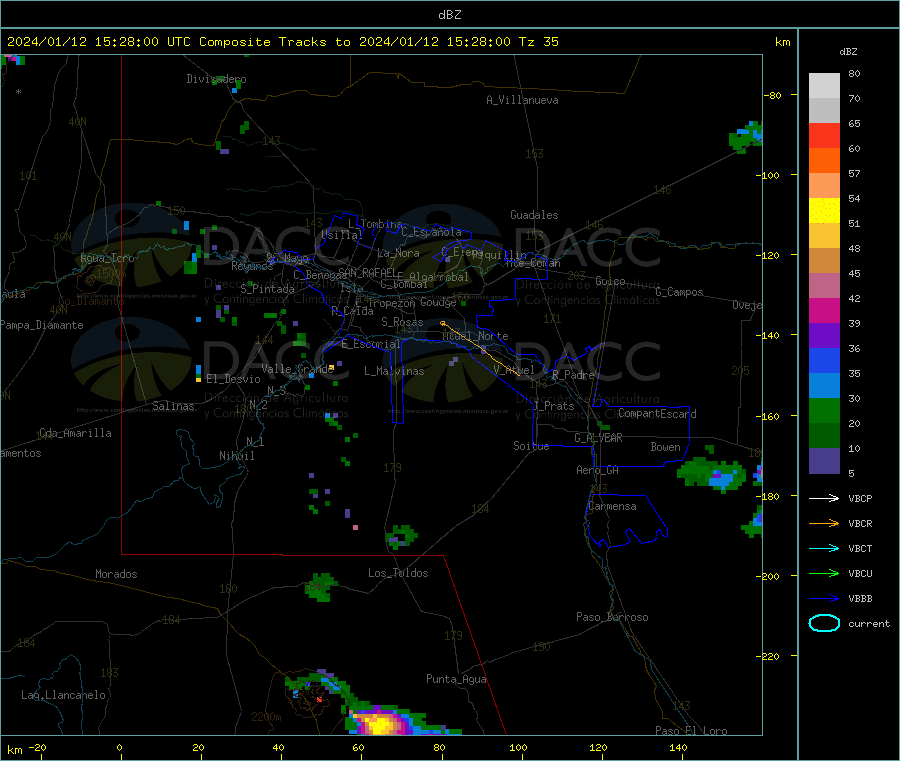Screen dimensions: 900x761
Task: Pick the dark green 10 dBZ swatch
Action: click(824, 436)
